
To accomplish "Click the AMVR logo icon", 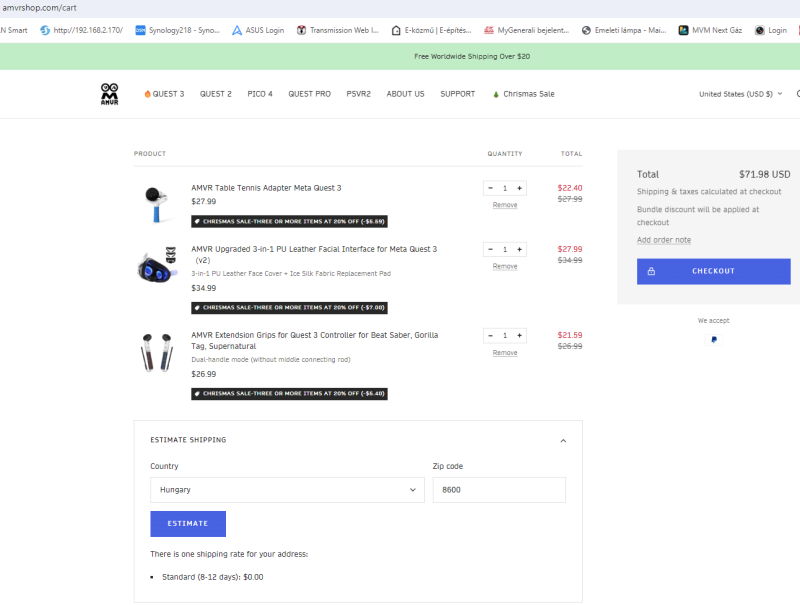I will tap(109, 94).
